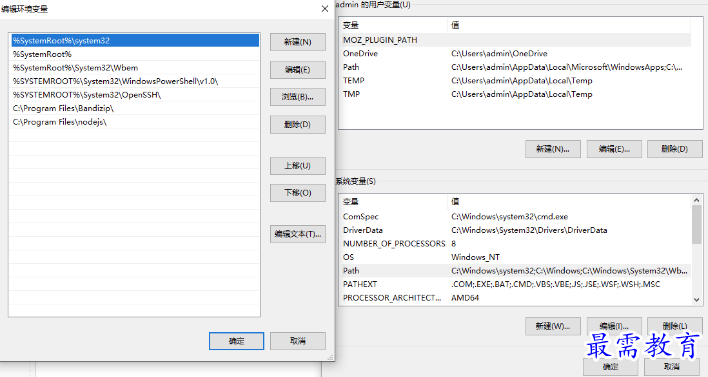Select user Path variable row

[x=516, y=67]
